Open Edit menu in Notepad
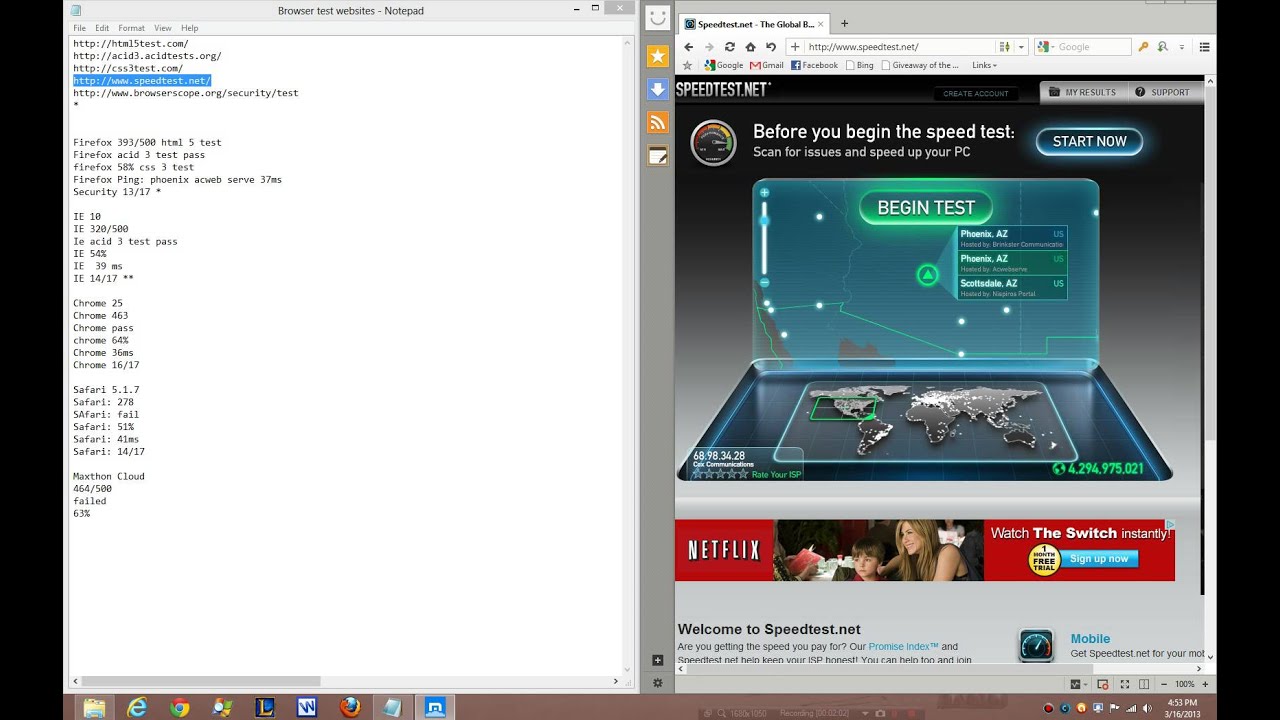The height and width of the screenshot is (720, 1280). [x=103, y=28]
